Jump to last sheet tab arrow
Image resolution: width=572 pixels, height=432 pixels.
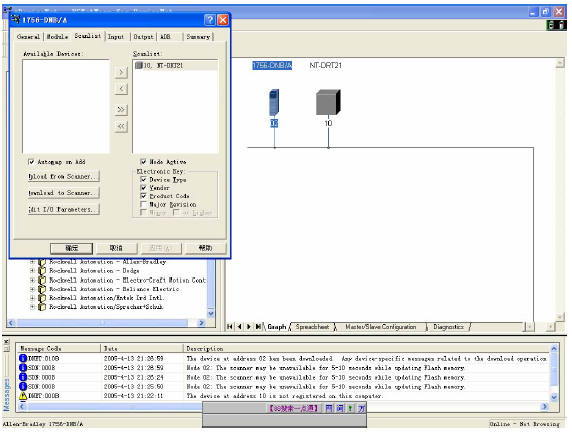click(258, 327)
